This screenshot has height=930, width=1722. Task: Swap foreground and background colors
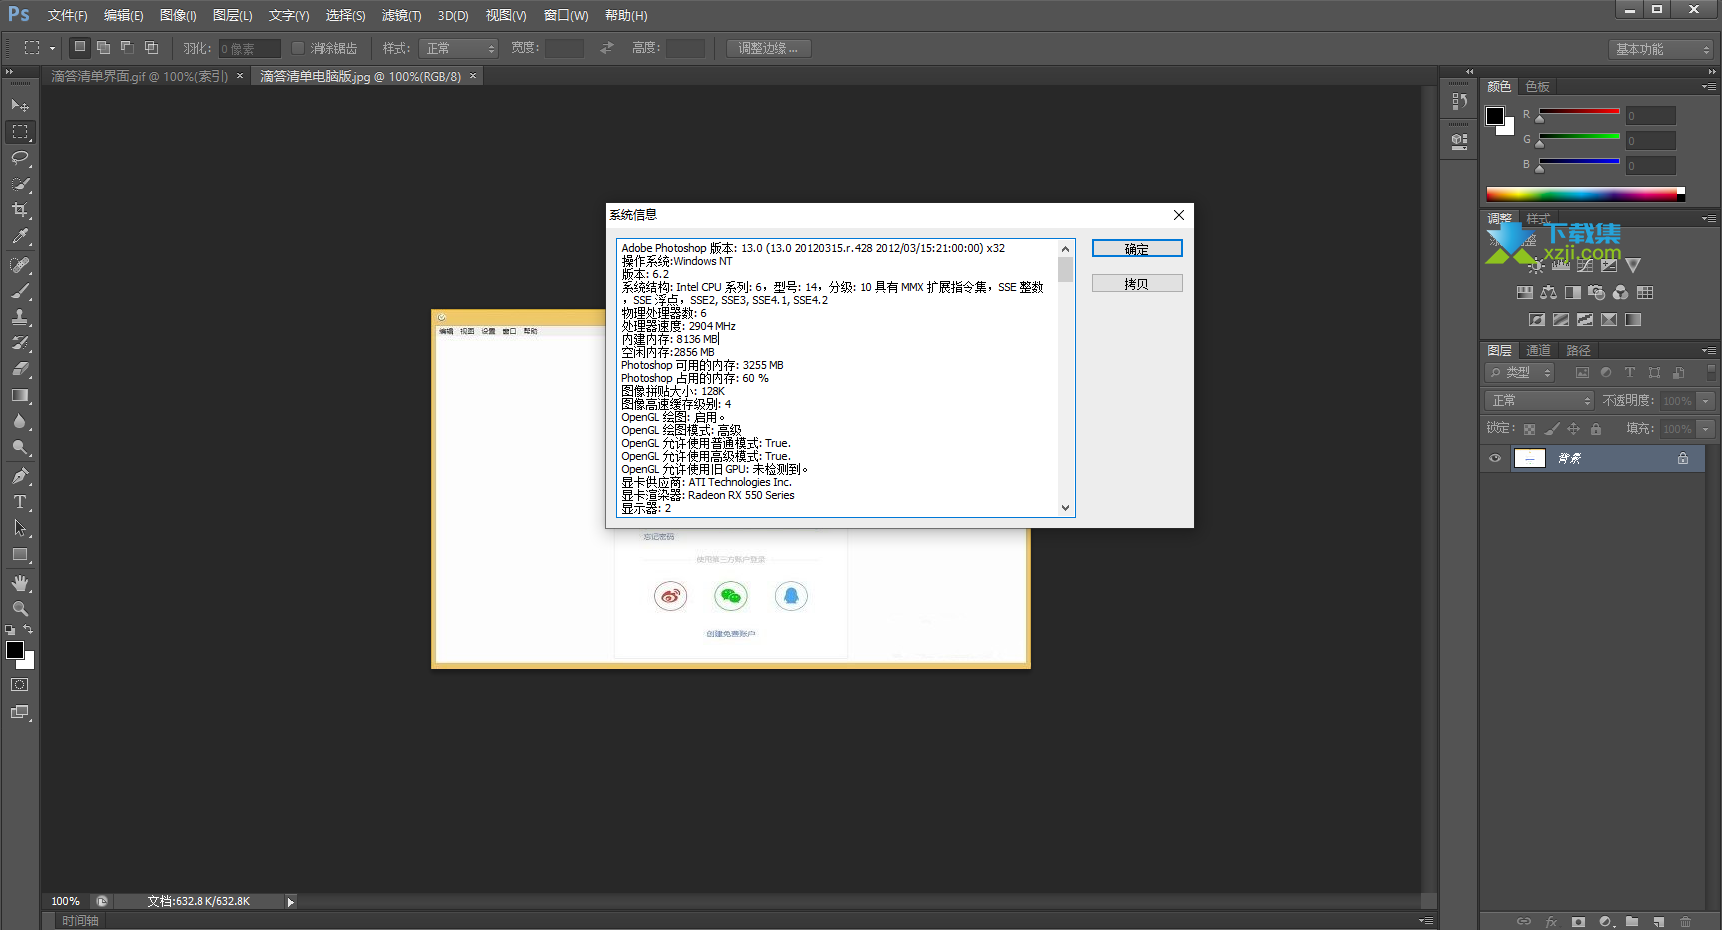coord(28,629)
